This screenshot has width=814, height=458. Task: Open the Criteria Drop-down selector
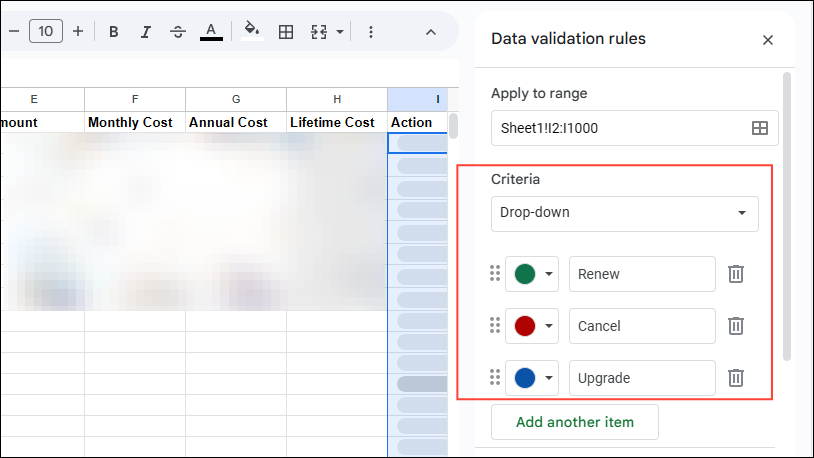(625, 213)
